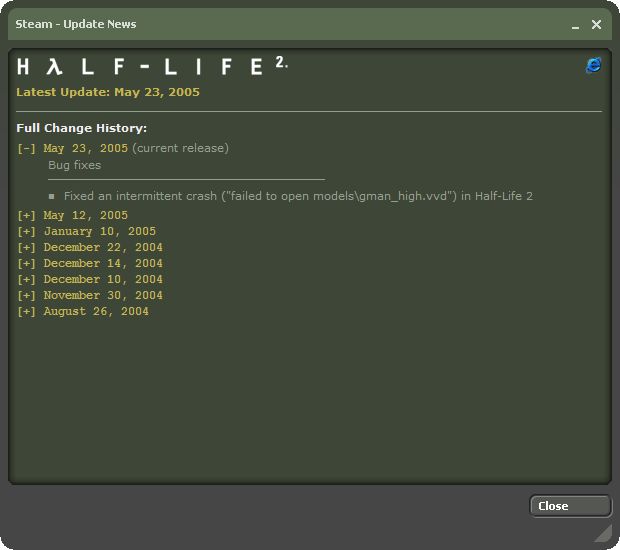Click the January 10, 2005 date link
The height and width of the screenshot is (550, 620).
(x=100, y=231)
